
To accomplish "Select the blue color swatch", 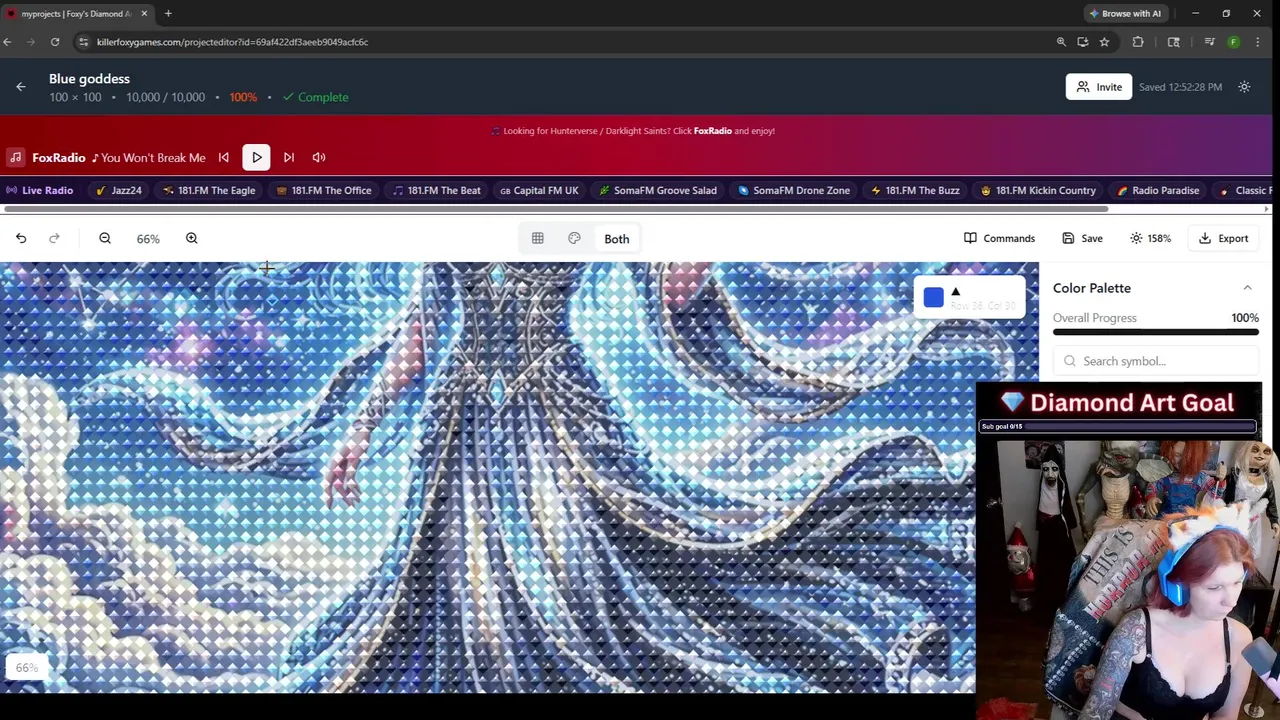I will click(x=933, y=297).
